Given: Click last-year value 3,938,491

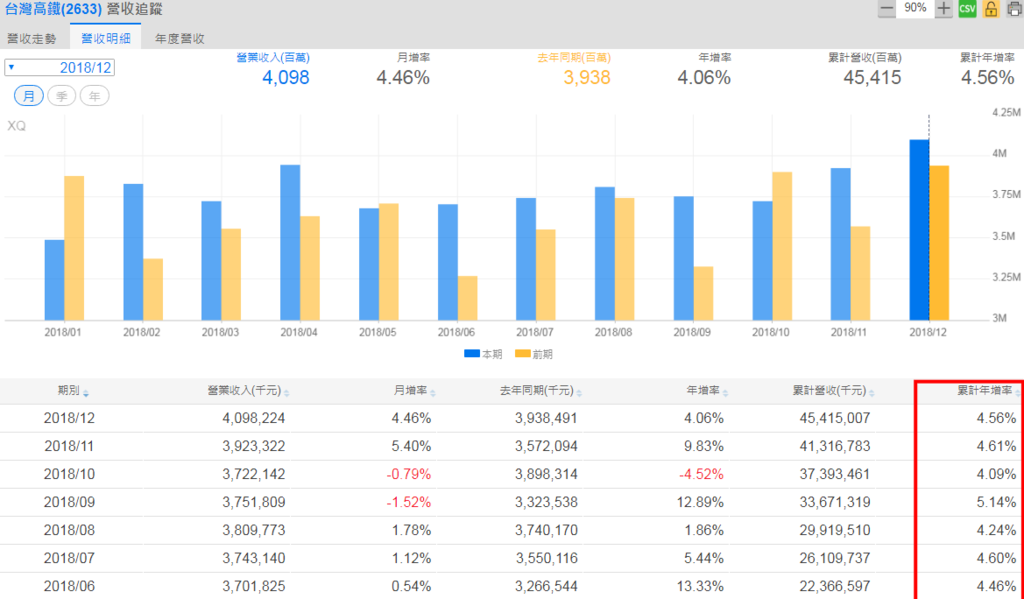Looking at the screenshot, I should click(x=546, y=418).
